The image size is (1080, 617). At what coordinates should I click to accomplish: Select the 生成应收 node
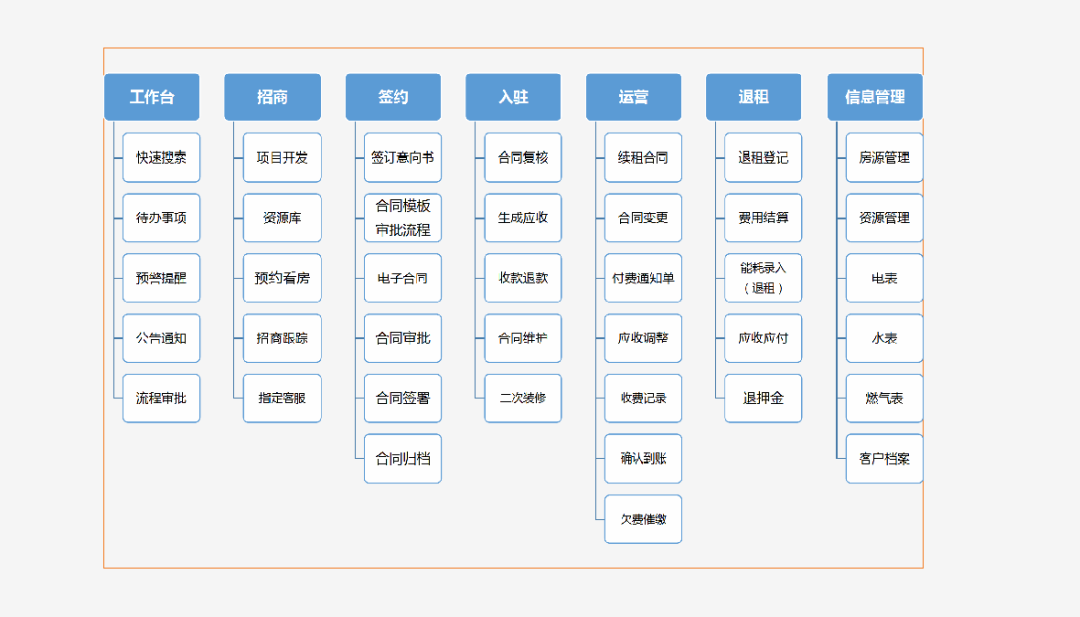pos(523,218)
